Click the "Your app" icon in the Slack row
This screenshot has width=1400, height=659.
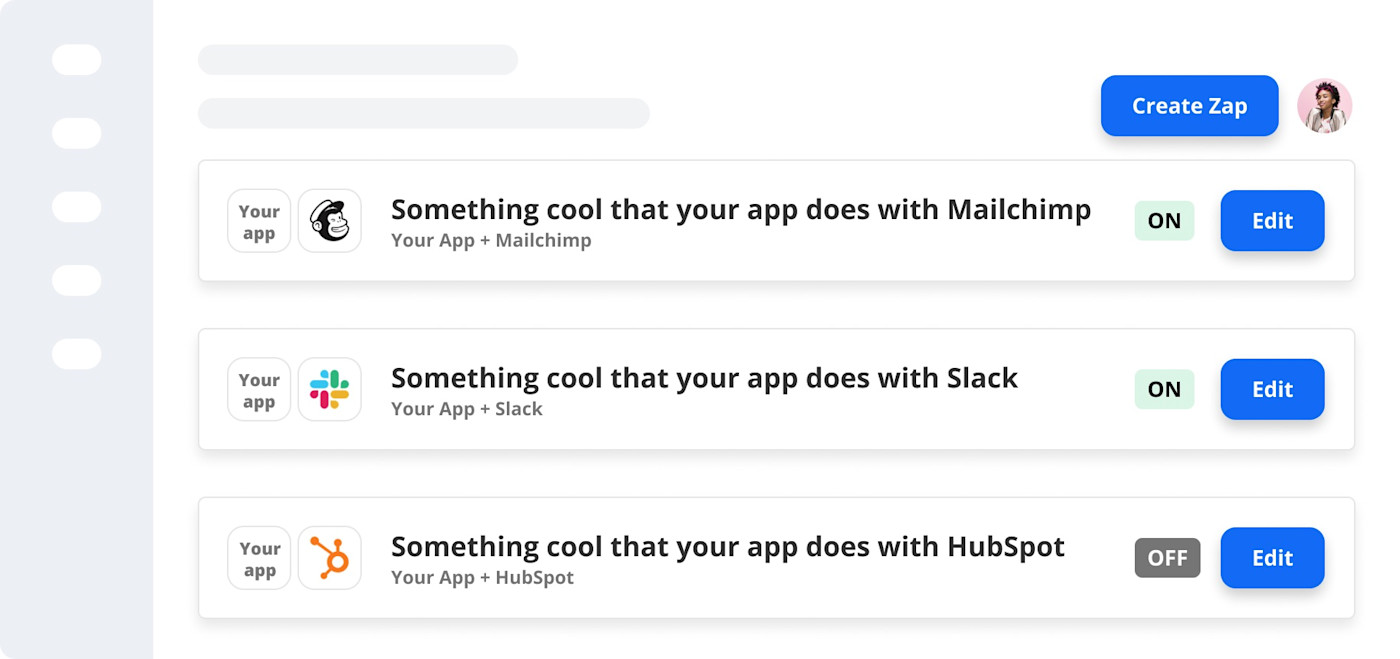click(259, 389)
